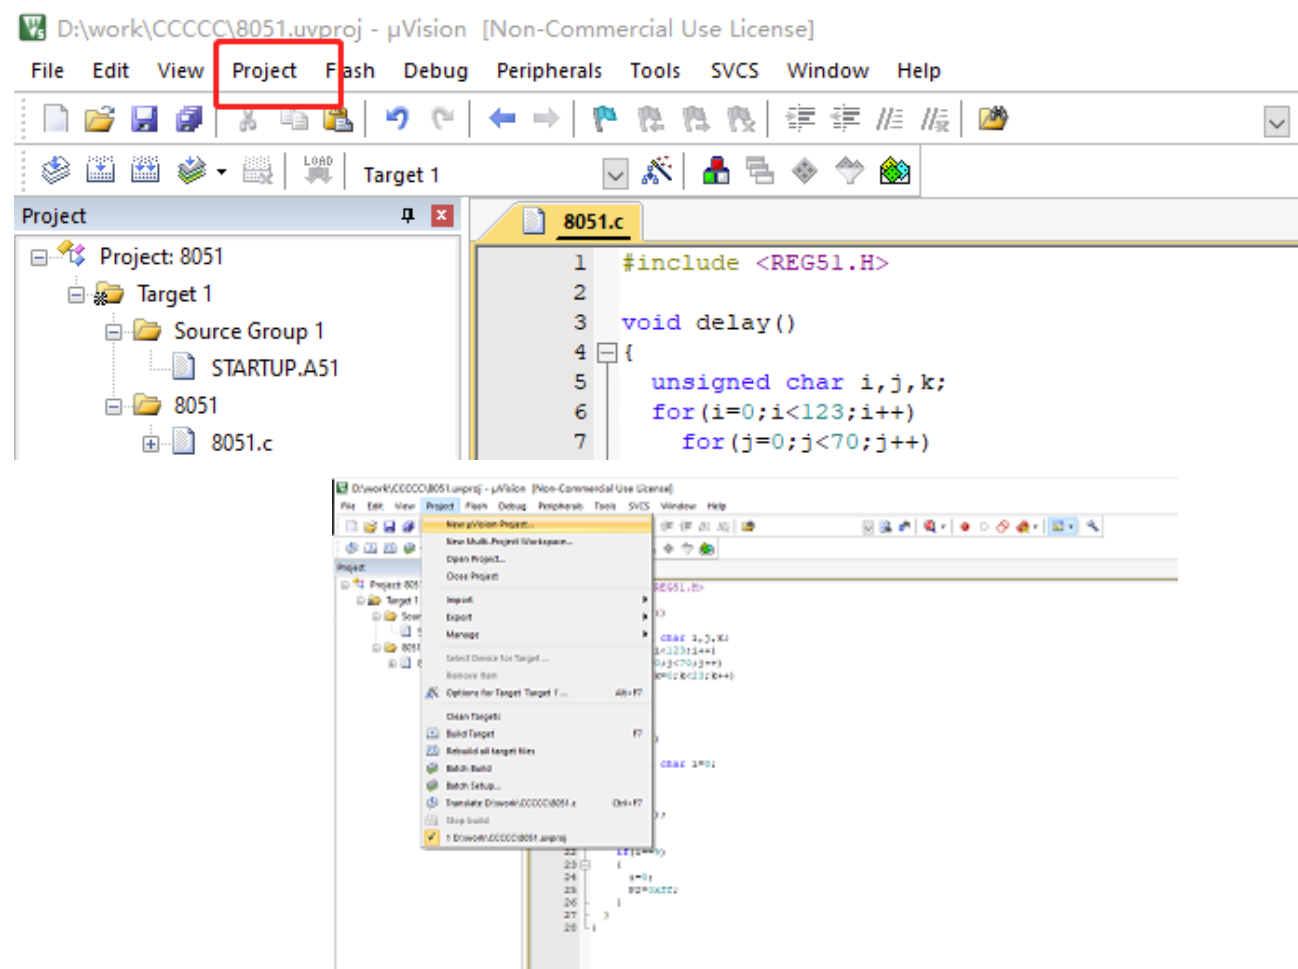Choose Rebuild all target files menu entry
This screenshot has height=969, width=1298.
pos(536,751)
